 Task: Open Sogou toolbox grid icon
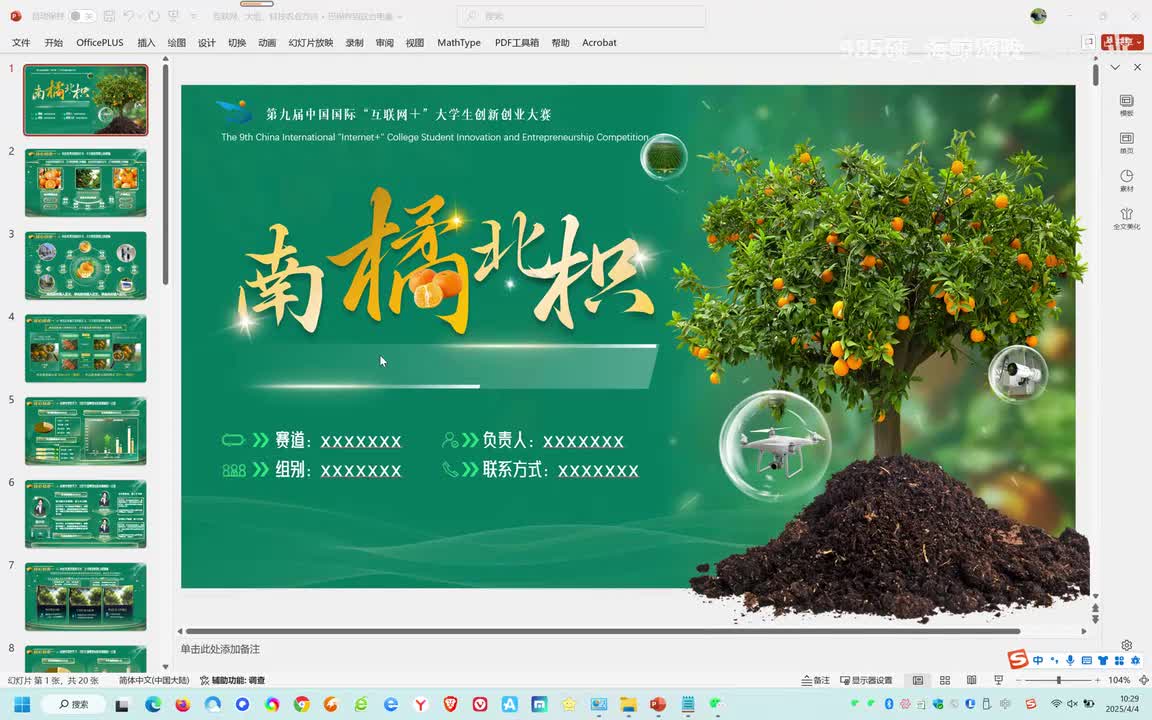click(x=1119, y=660)
